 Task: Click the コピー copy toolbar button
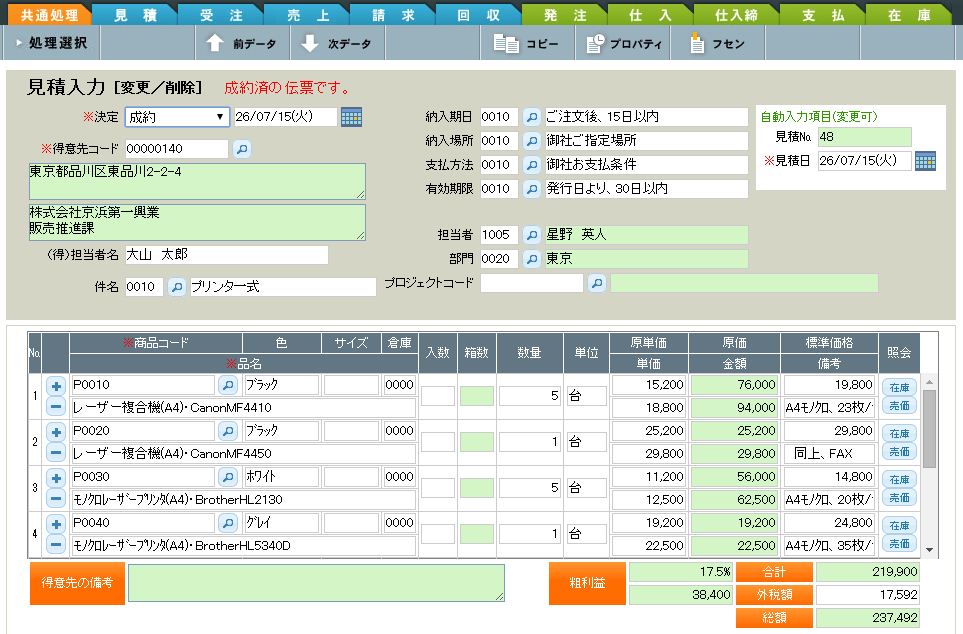coord(527,43)
